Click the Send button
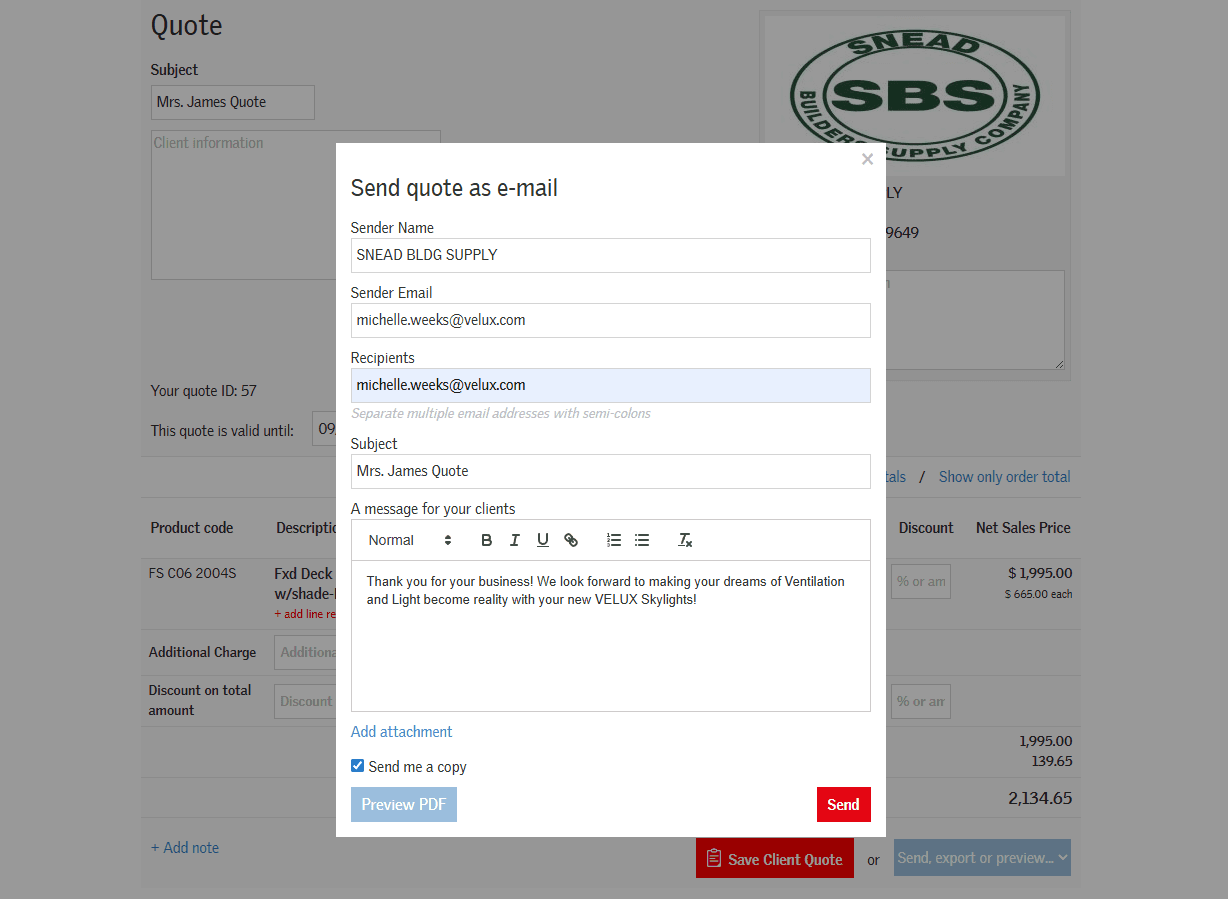This screenshot has width=1228, height=899. [843, 805]
